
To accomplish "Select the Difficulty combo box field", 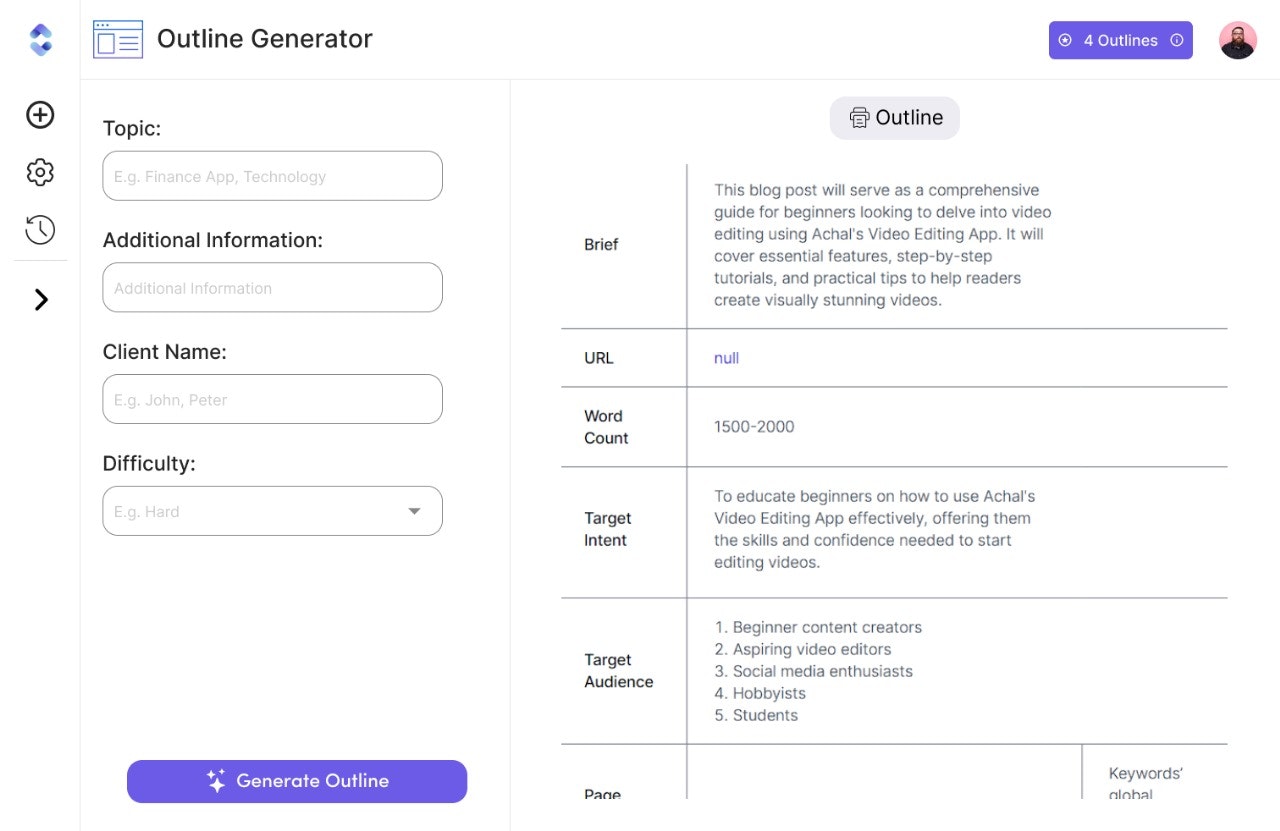I will click(273, 511).
